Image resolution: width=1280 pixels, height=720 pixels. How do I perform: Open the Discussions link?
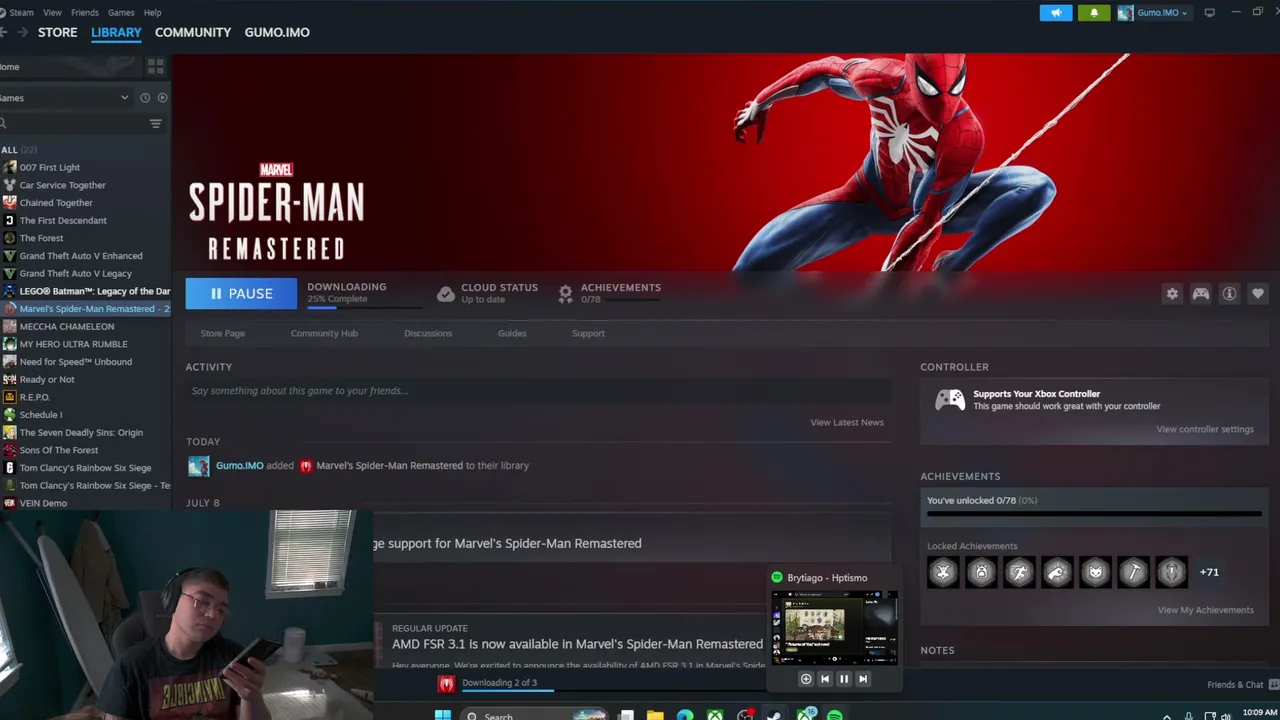pos(428,333)
